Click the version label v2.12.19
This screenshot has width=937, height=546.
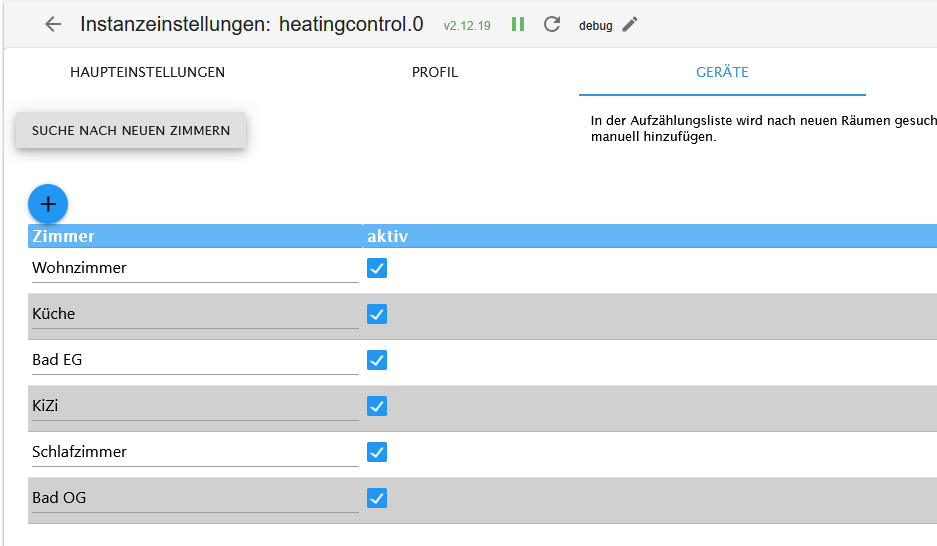point(467,26)
